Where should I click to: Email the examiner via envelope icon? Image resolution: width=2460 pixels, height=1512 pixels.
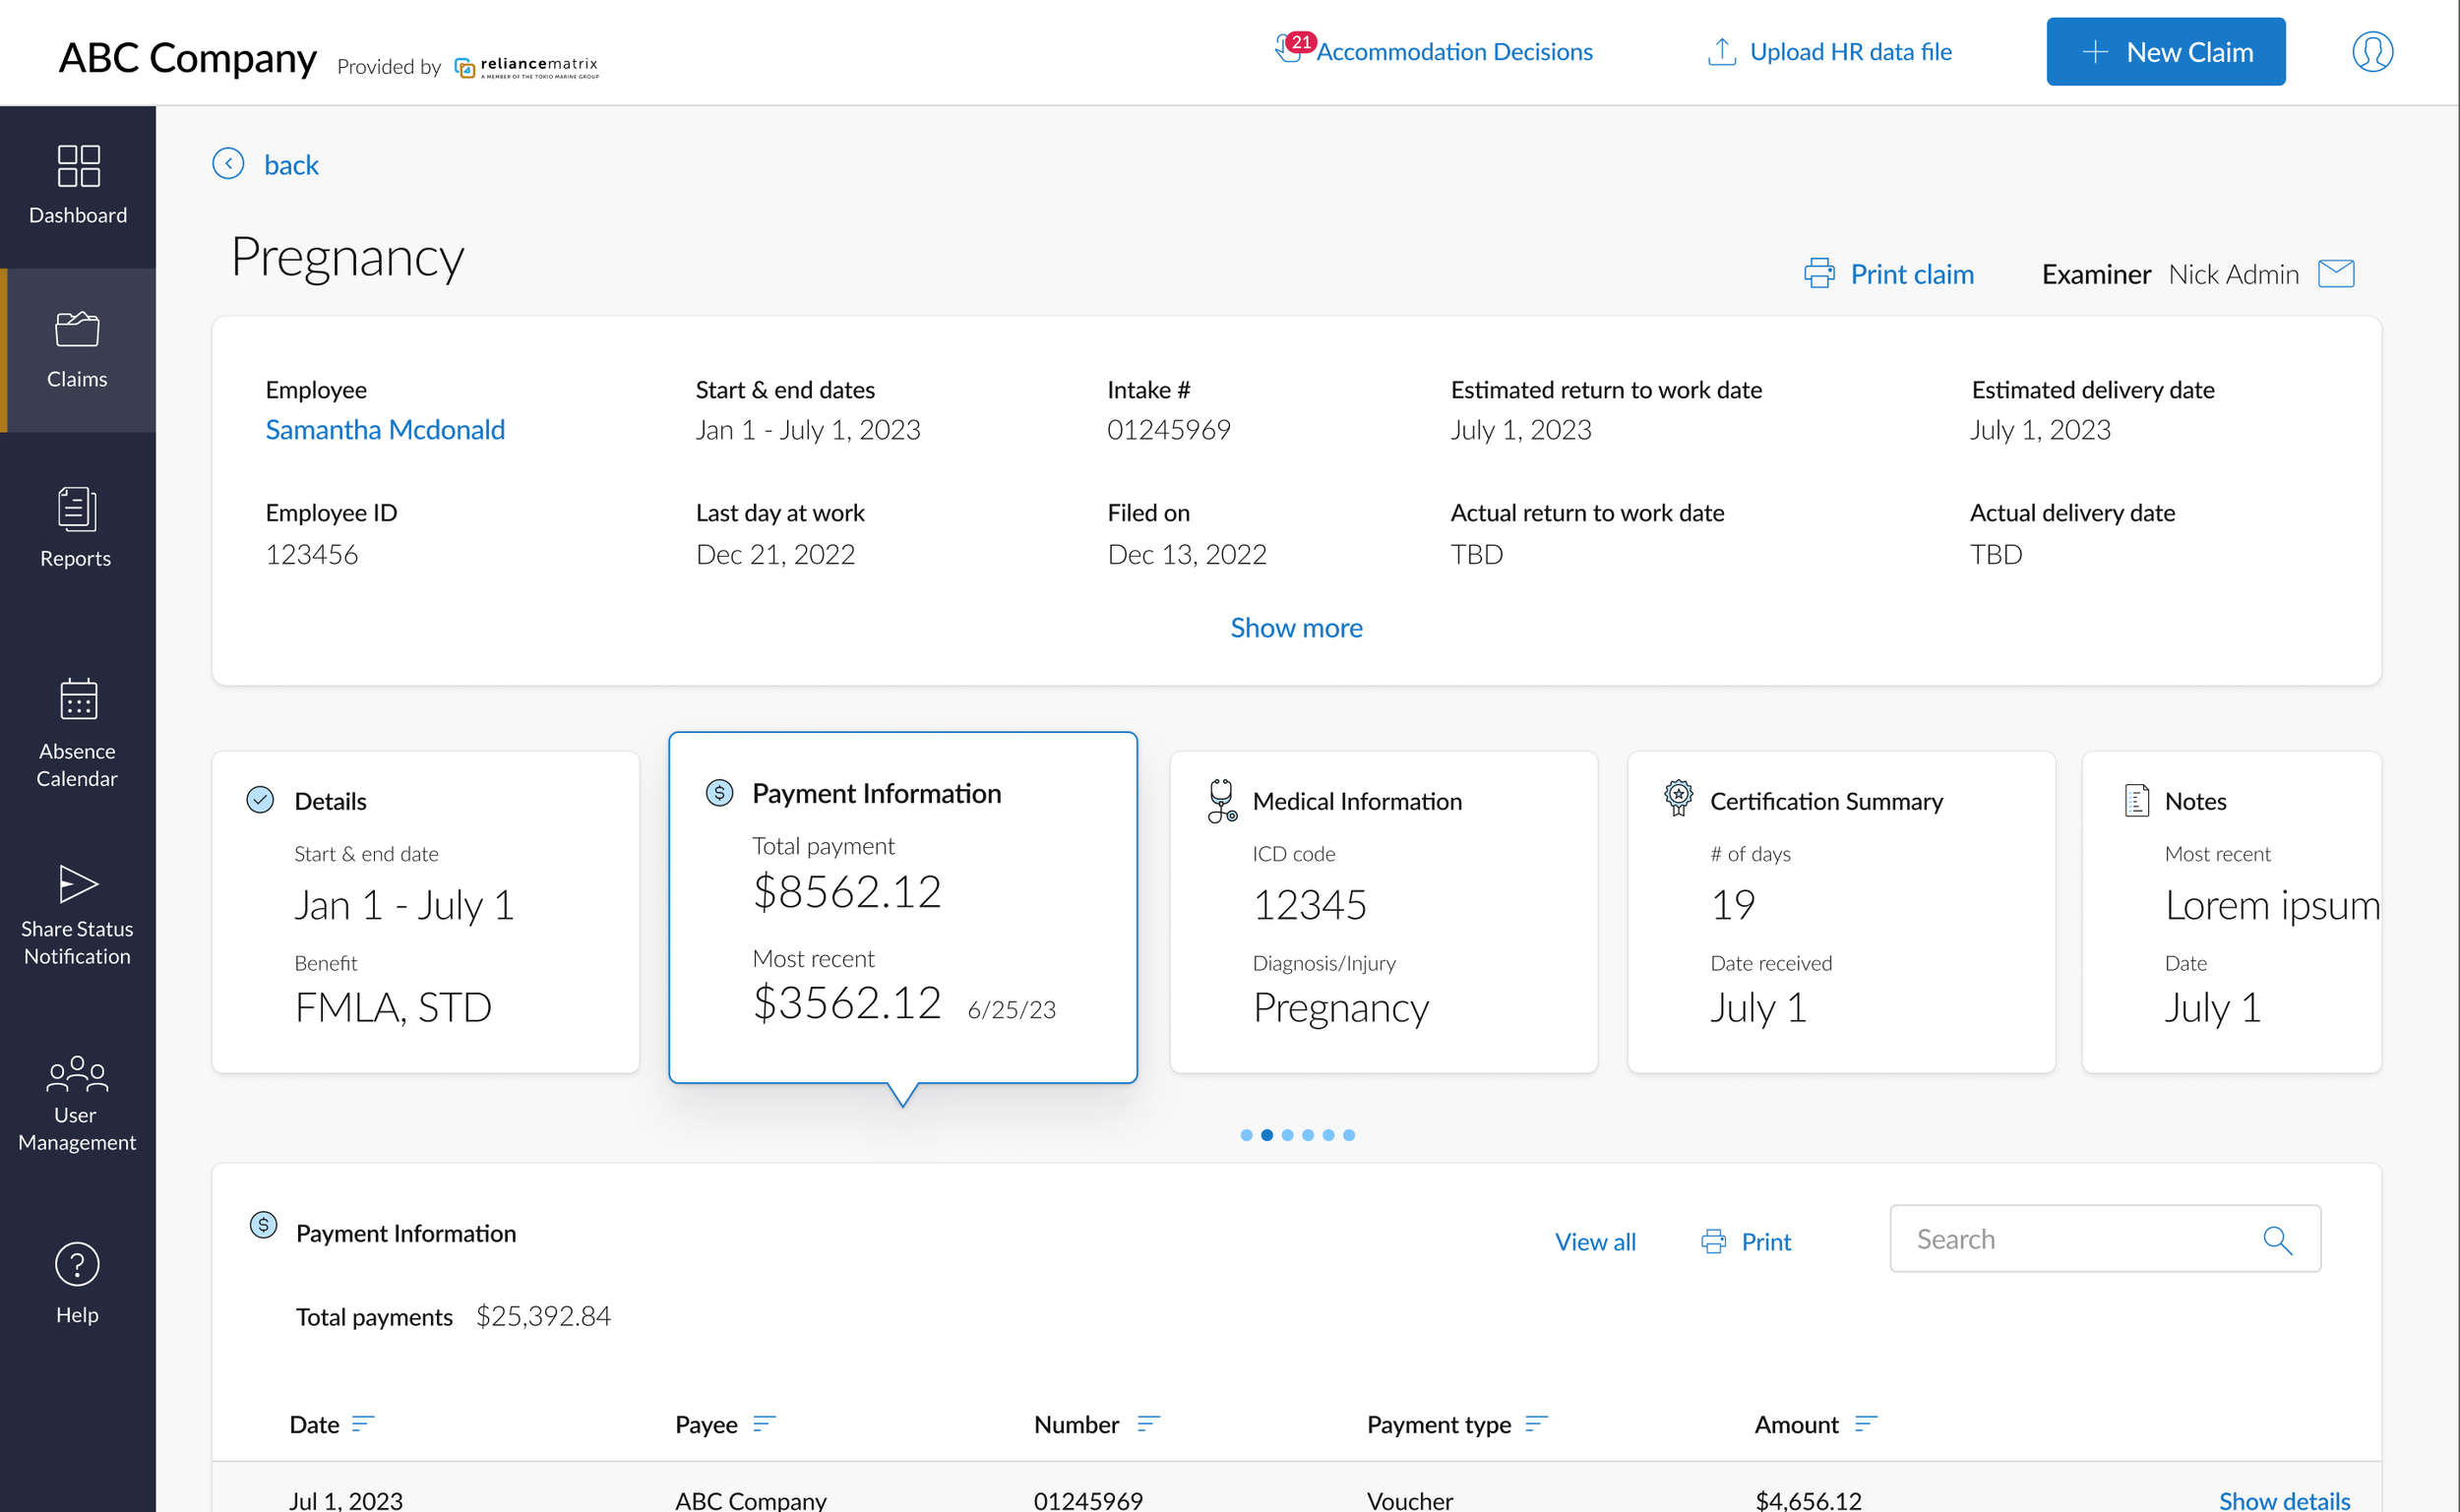click(x=2336, y=273)
